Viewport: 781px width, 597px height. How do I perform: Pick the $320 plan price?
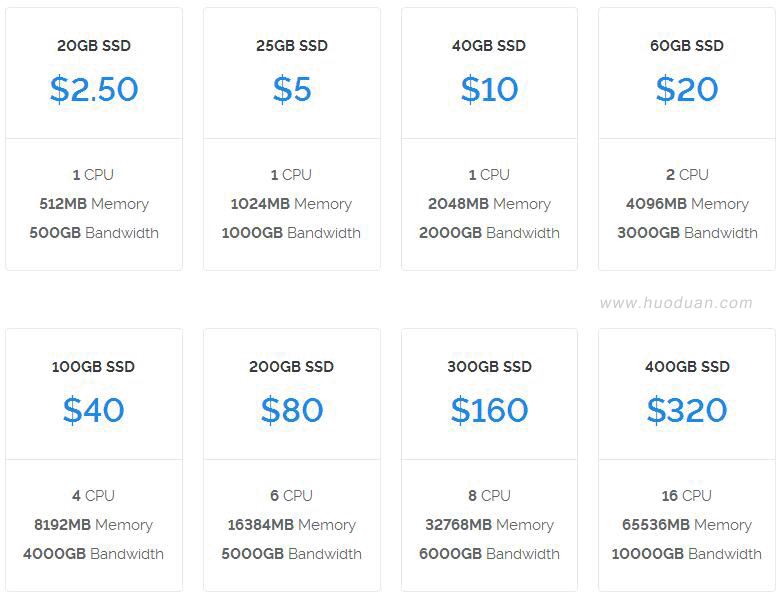pyautogui.click(x=687, y=410)
